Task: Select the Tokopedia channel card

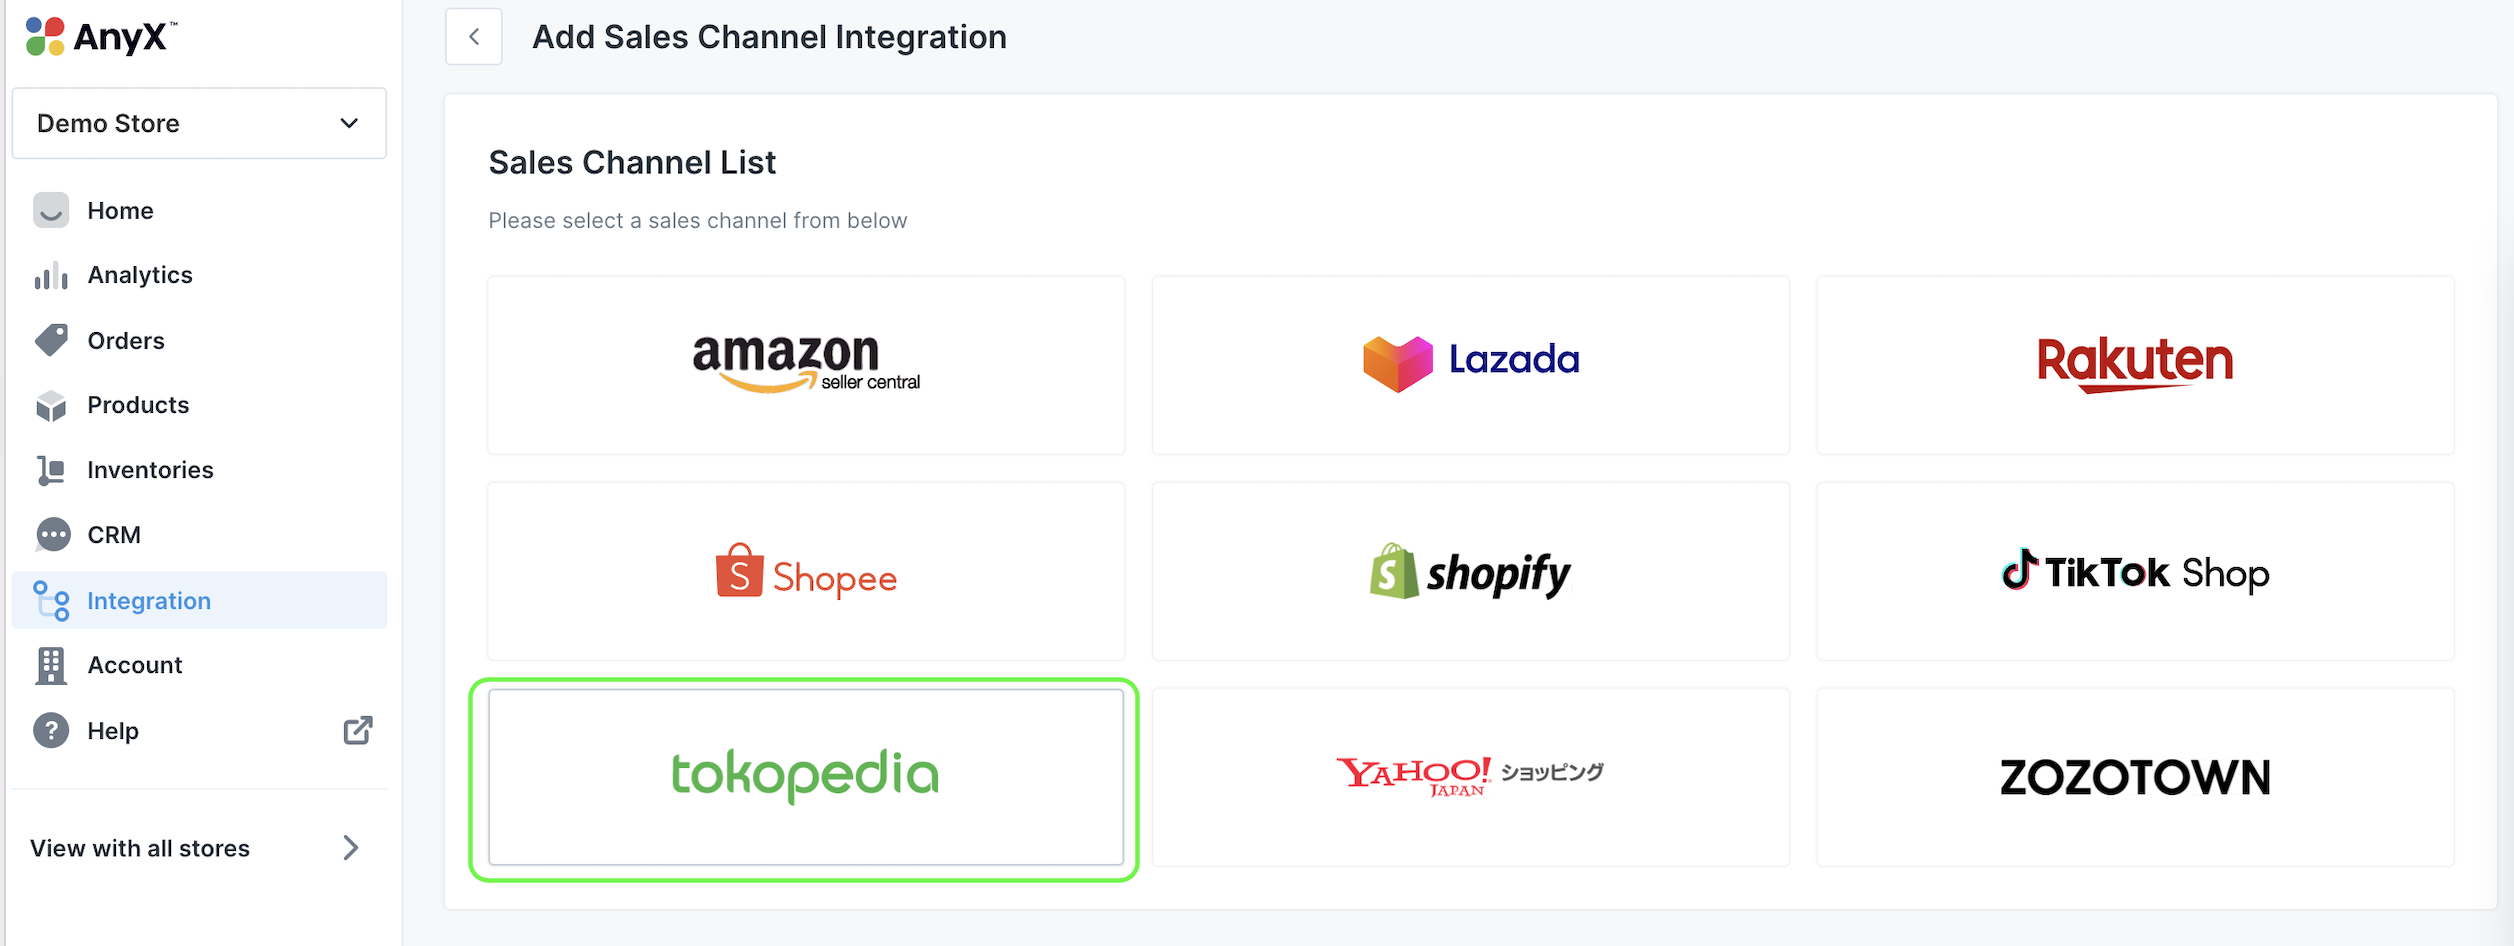Action: (x=806, y=776)
